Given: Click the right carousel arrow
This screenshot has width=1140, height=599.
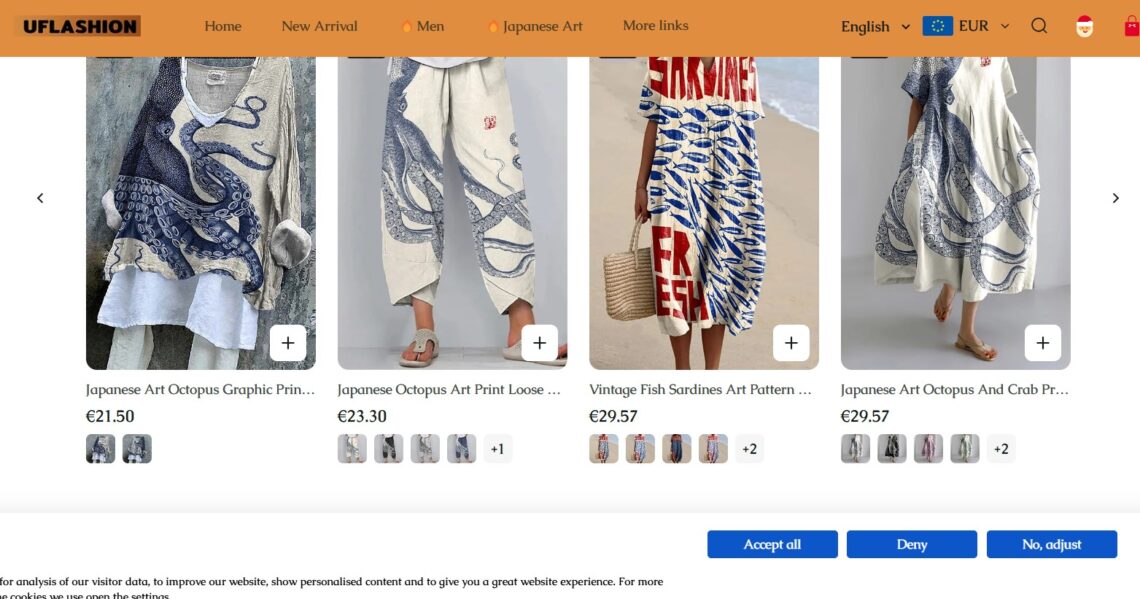Looking at the screenshot, I should coord(1116,197).
